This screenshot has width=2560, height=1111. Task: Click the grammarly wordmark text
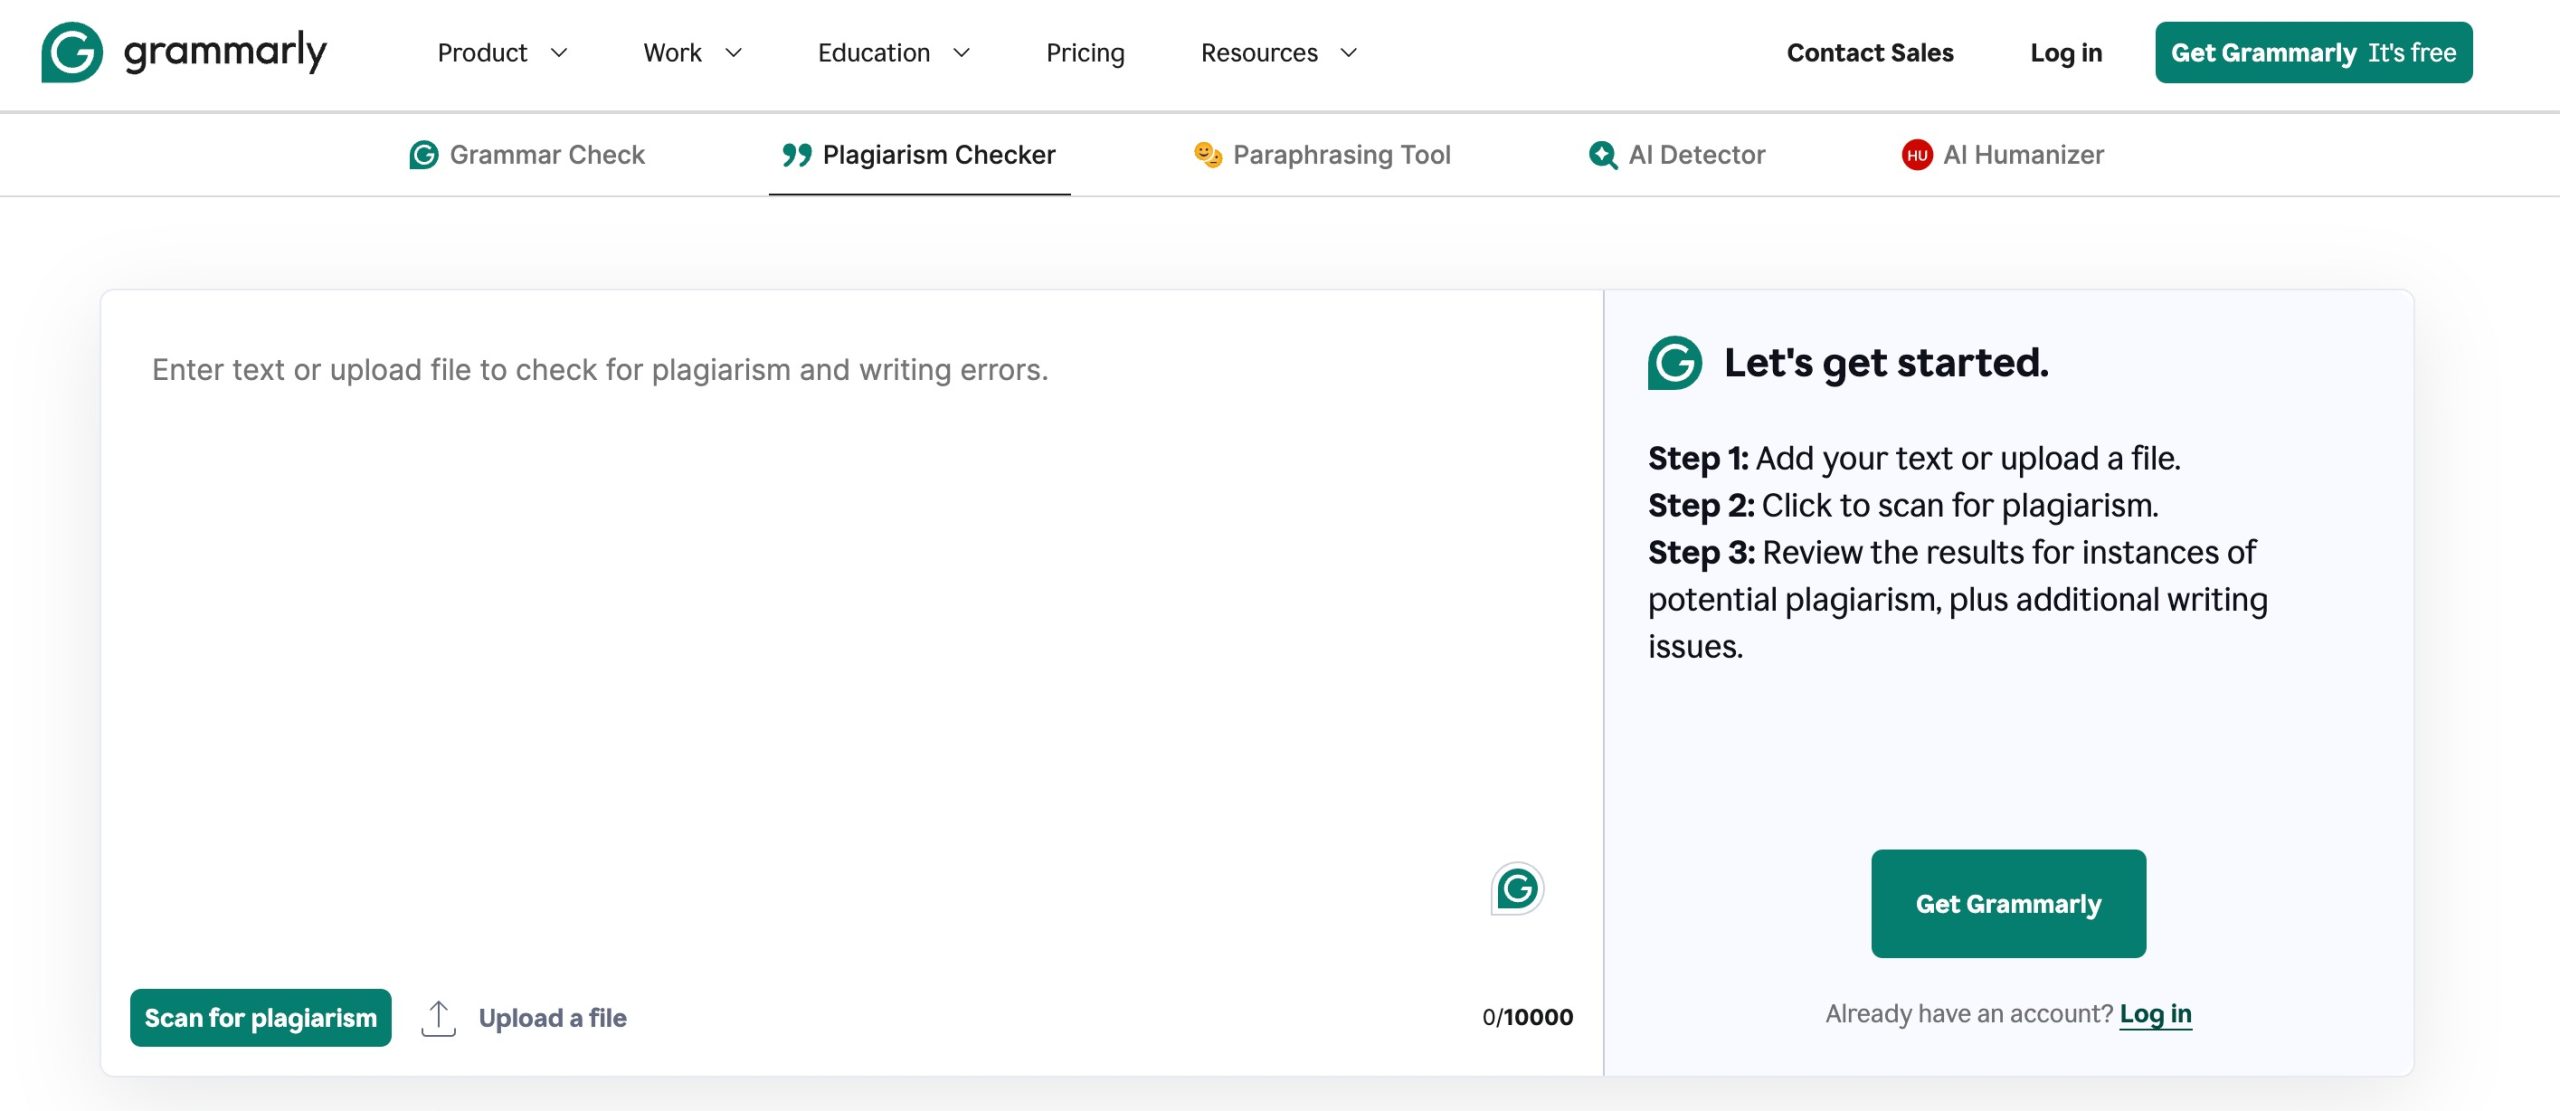(x=225, y=51)
